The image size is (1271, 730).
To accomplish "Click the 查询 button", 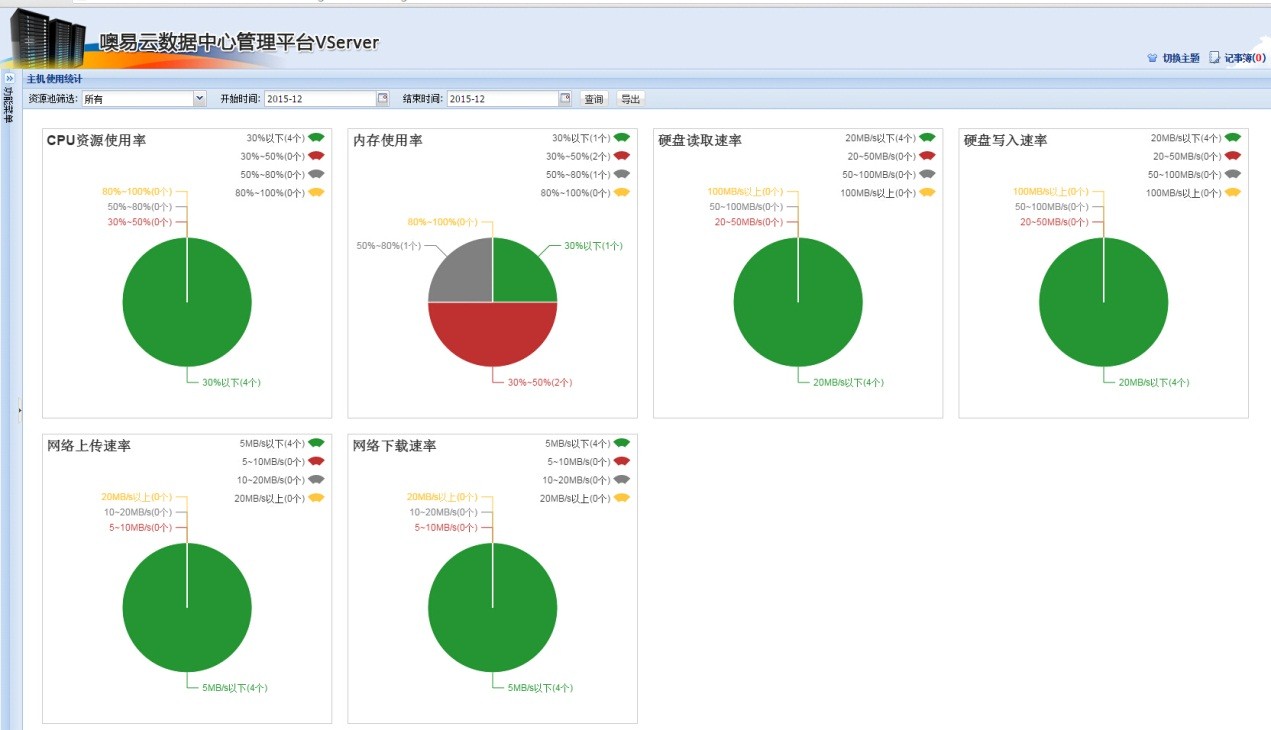I will 594,99.
